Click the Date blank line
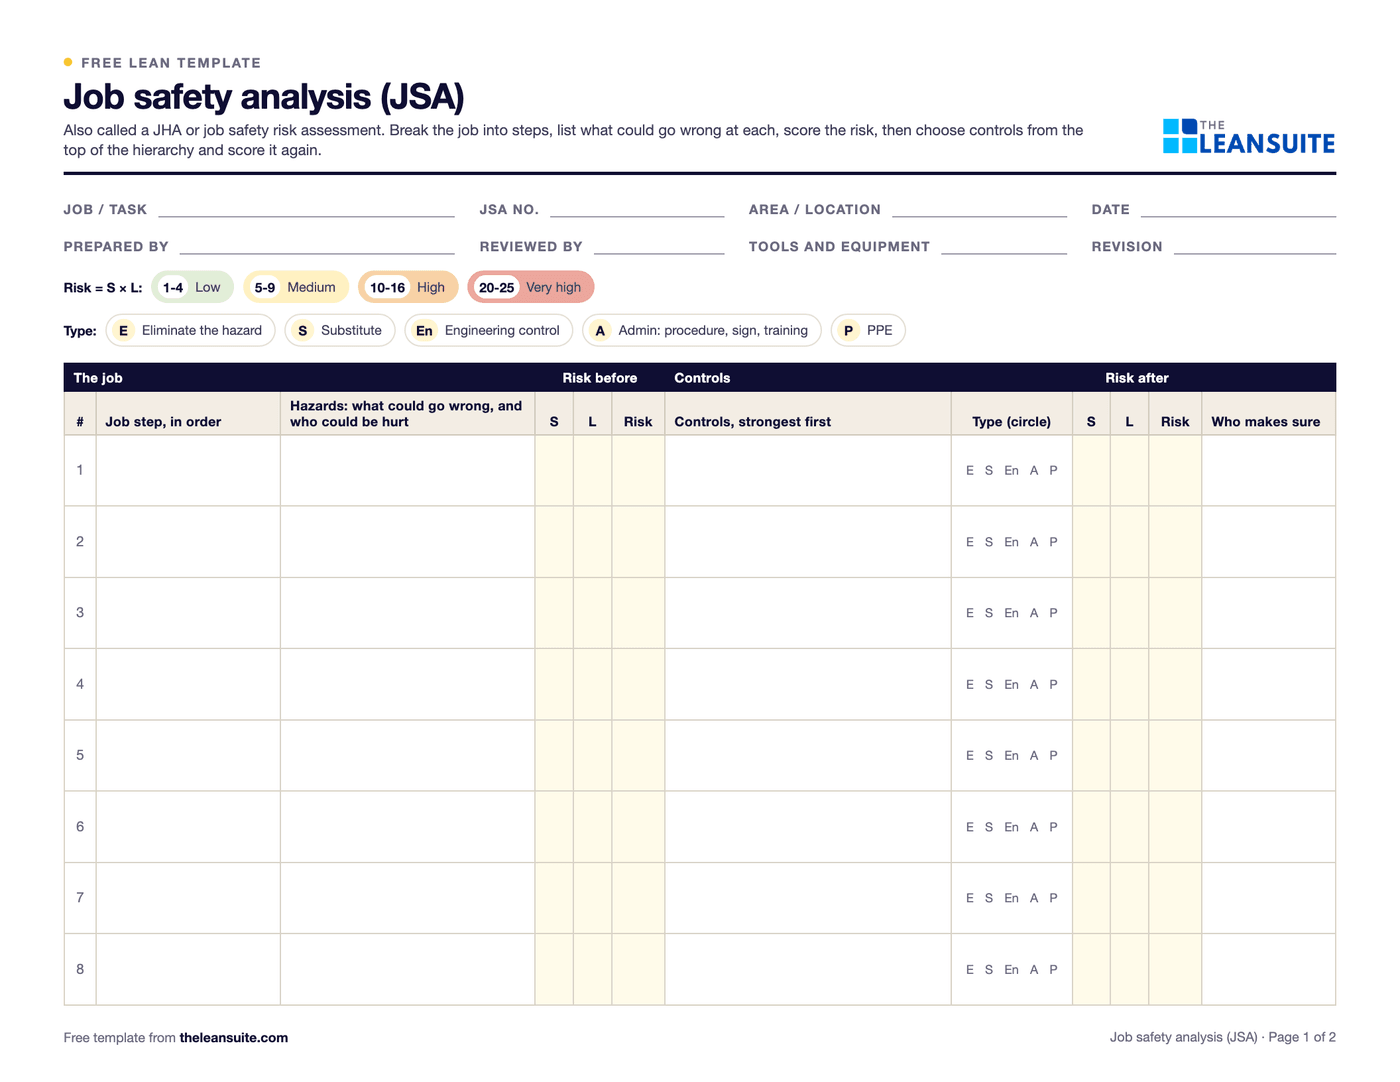This screenshot has width=1400, height=1082. pyautogui.click(x=1238, y=210)
